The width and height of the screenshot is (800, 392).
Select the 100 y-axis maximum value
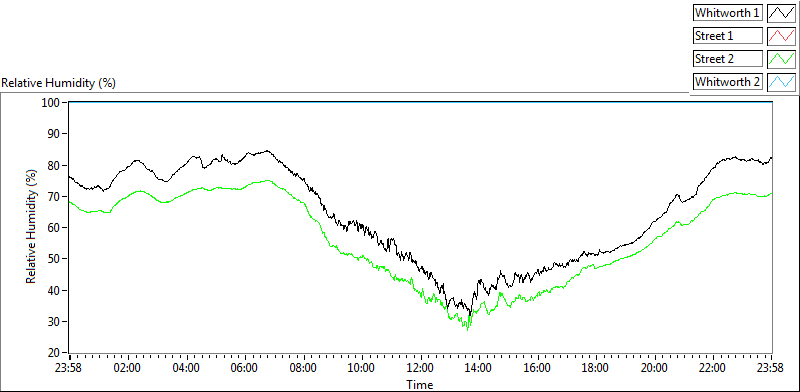(52, 103)
